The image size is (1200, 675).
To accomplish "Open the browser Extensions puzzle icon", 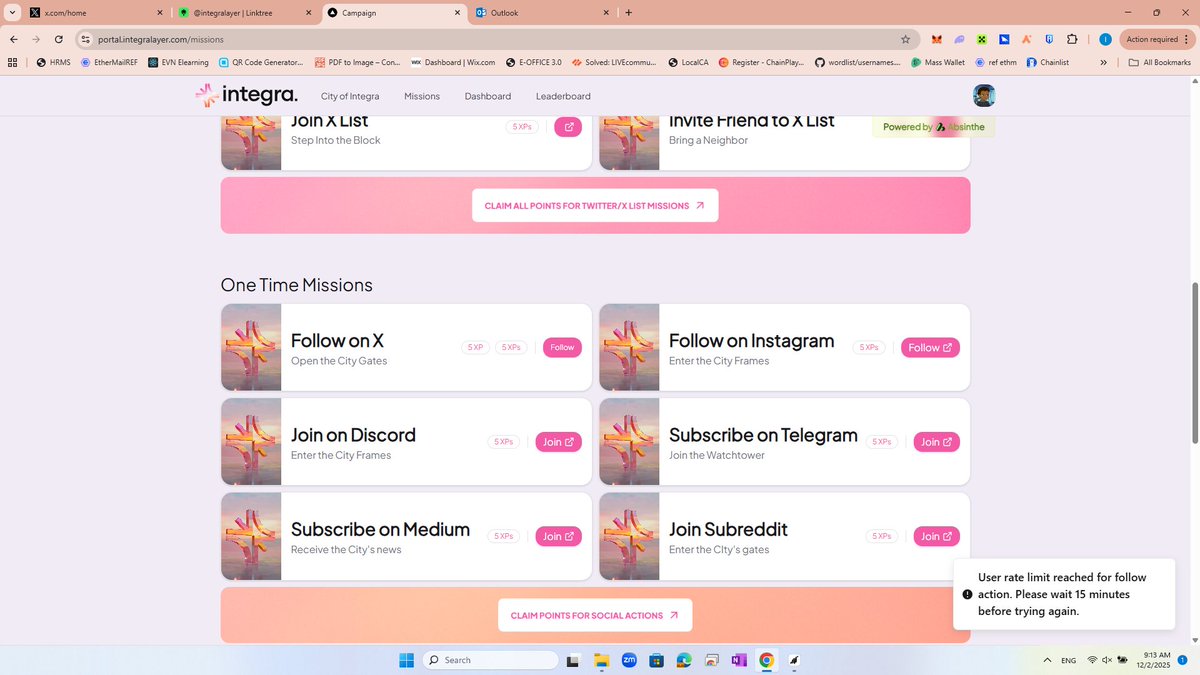I will [1072, 39].
